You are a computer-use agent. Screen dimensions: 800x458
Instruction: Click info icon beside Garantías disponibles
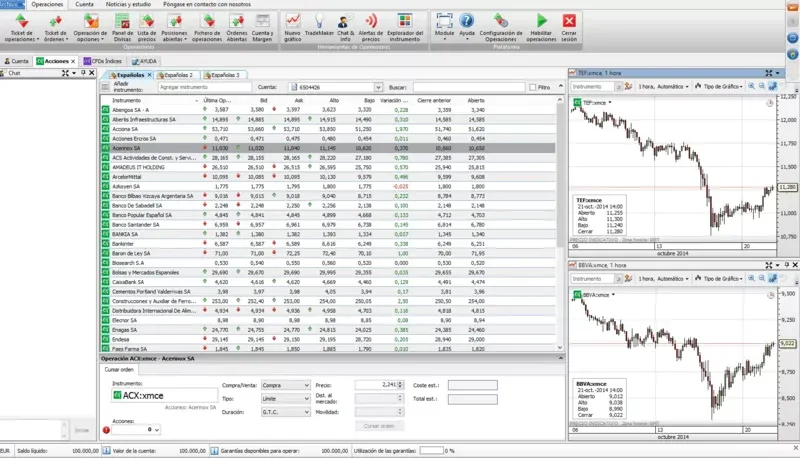pyautogui.click(x=214, y=451)
